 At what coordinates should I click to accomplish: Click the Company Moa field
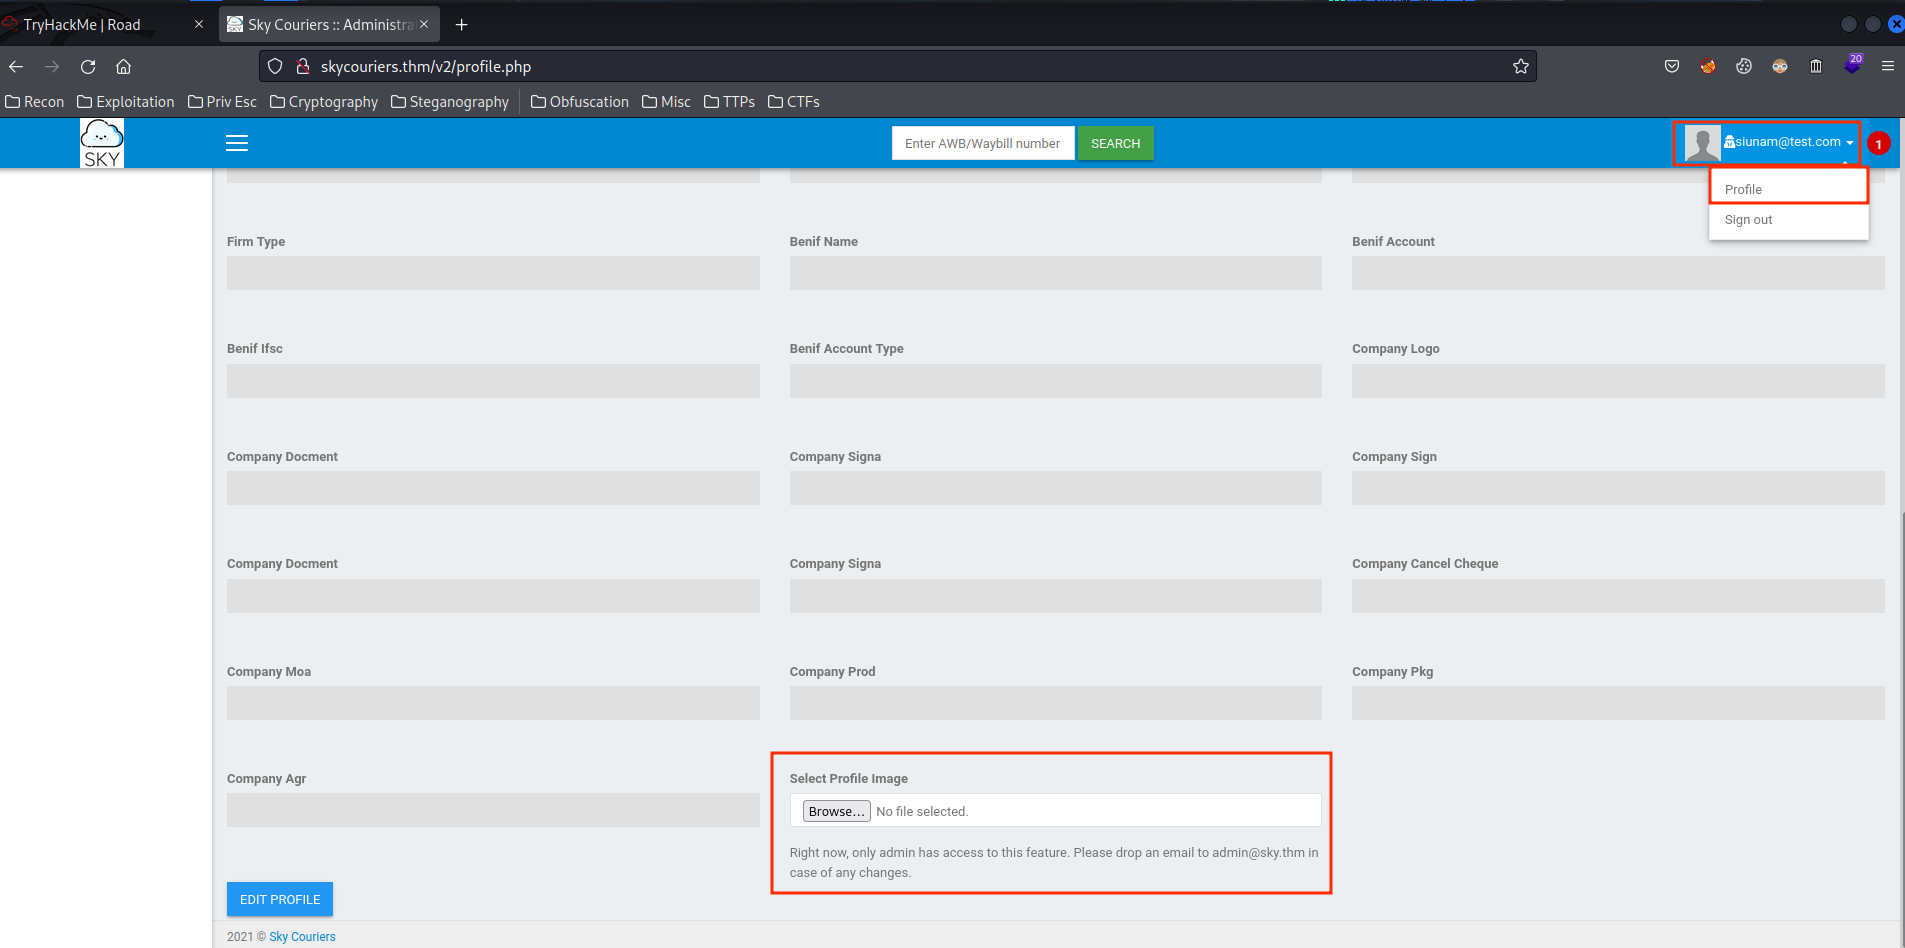493,703
